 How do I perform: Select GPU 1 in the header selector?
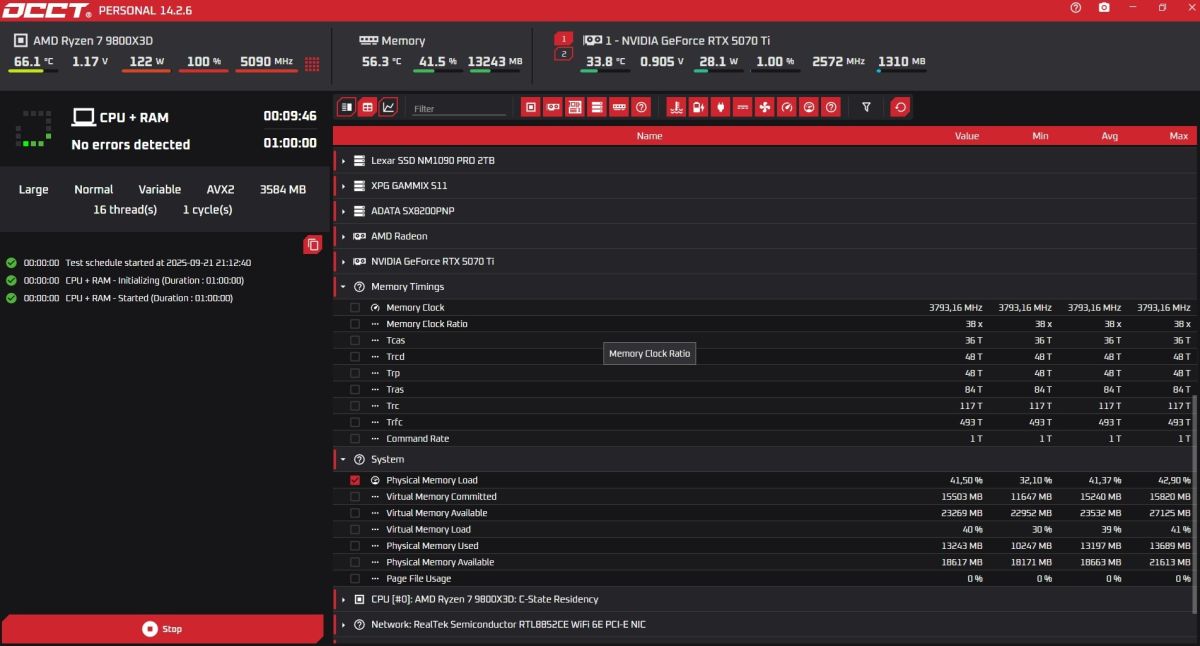564,39
